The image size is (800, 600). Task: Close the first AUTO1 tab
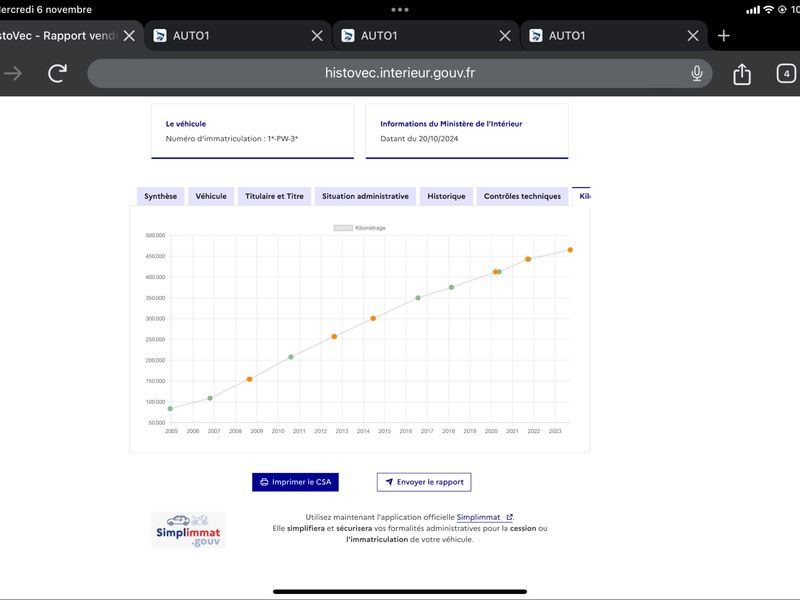317,36
